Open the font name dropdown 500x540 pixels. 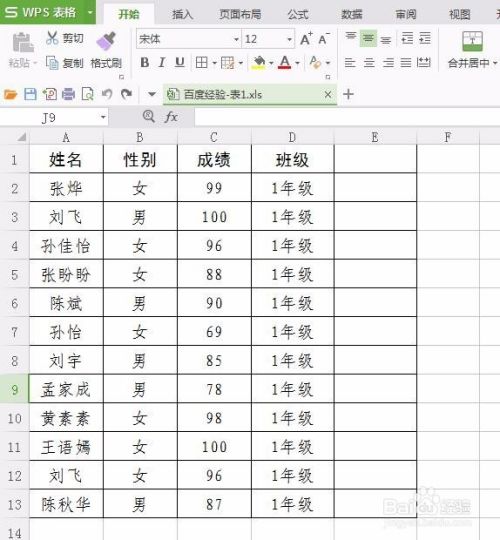point(236,39)
